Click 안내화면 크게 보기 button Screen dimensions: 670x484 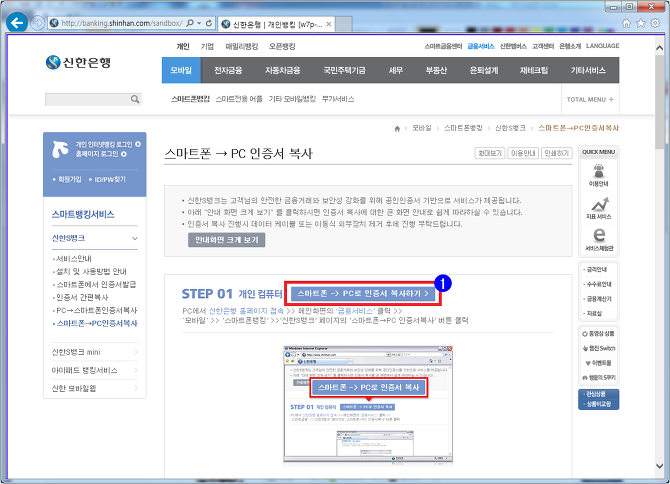click(x=226, y=240)
